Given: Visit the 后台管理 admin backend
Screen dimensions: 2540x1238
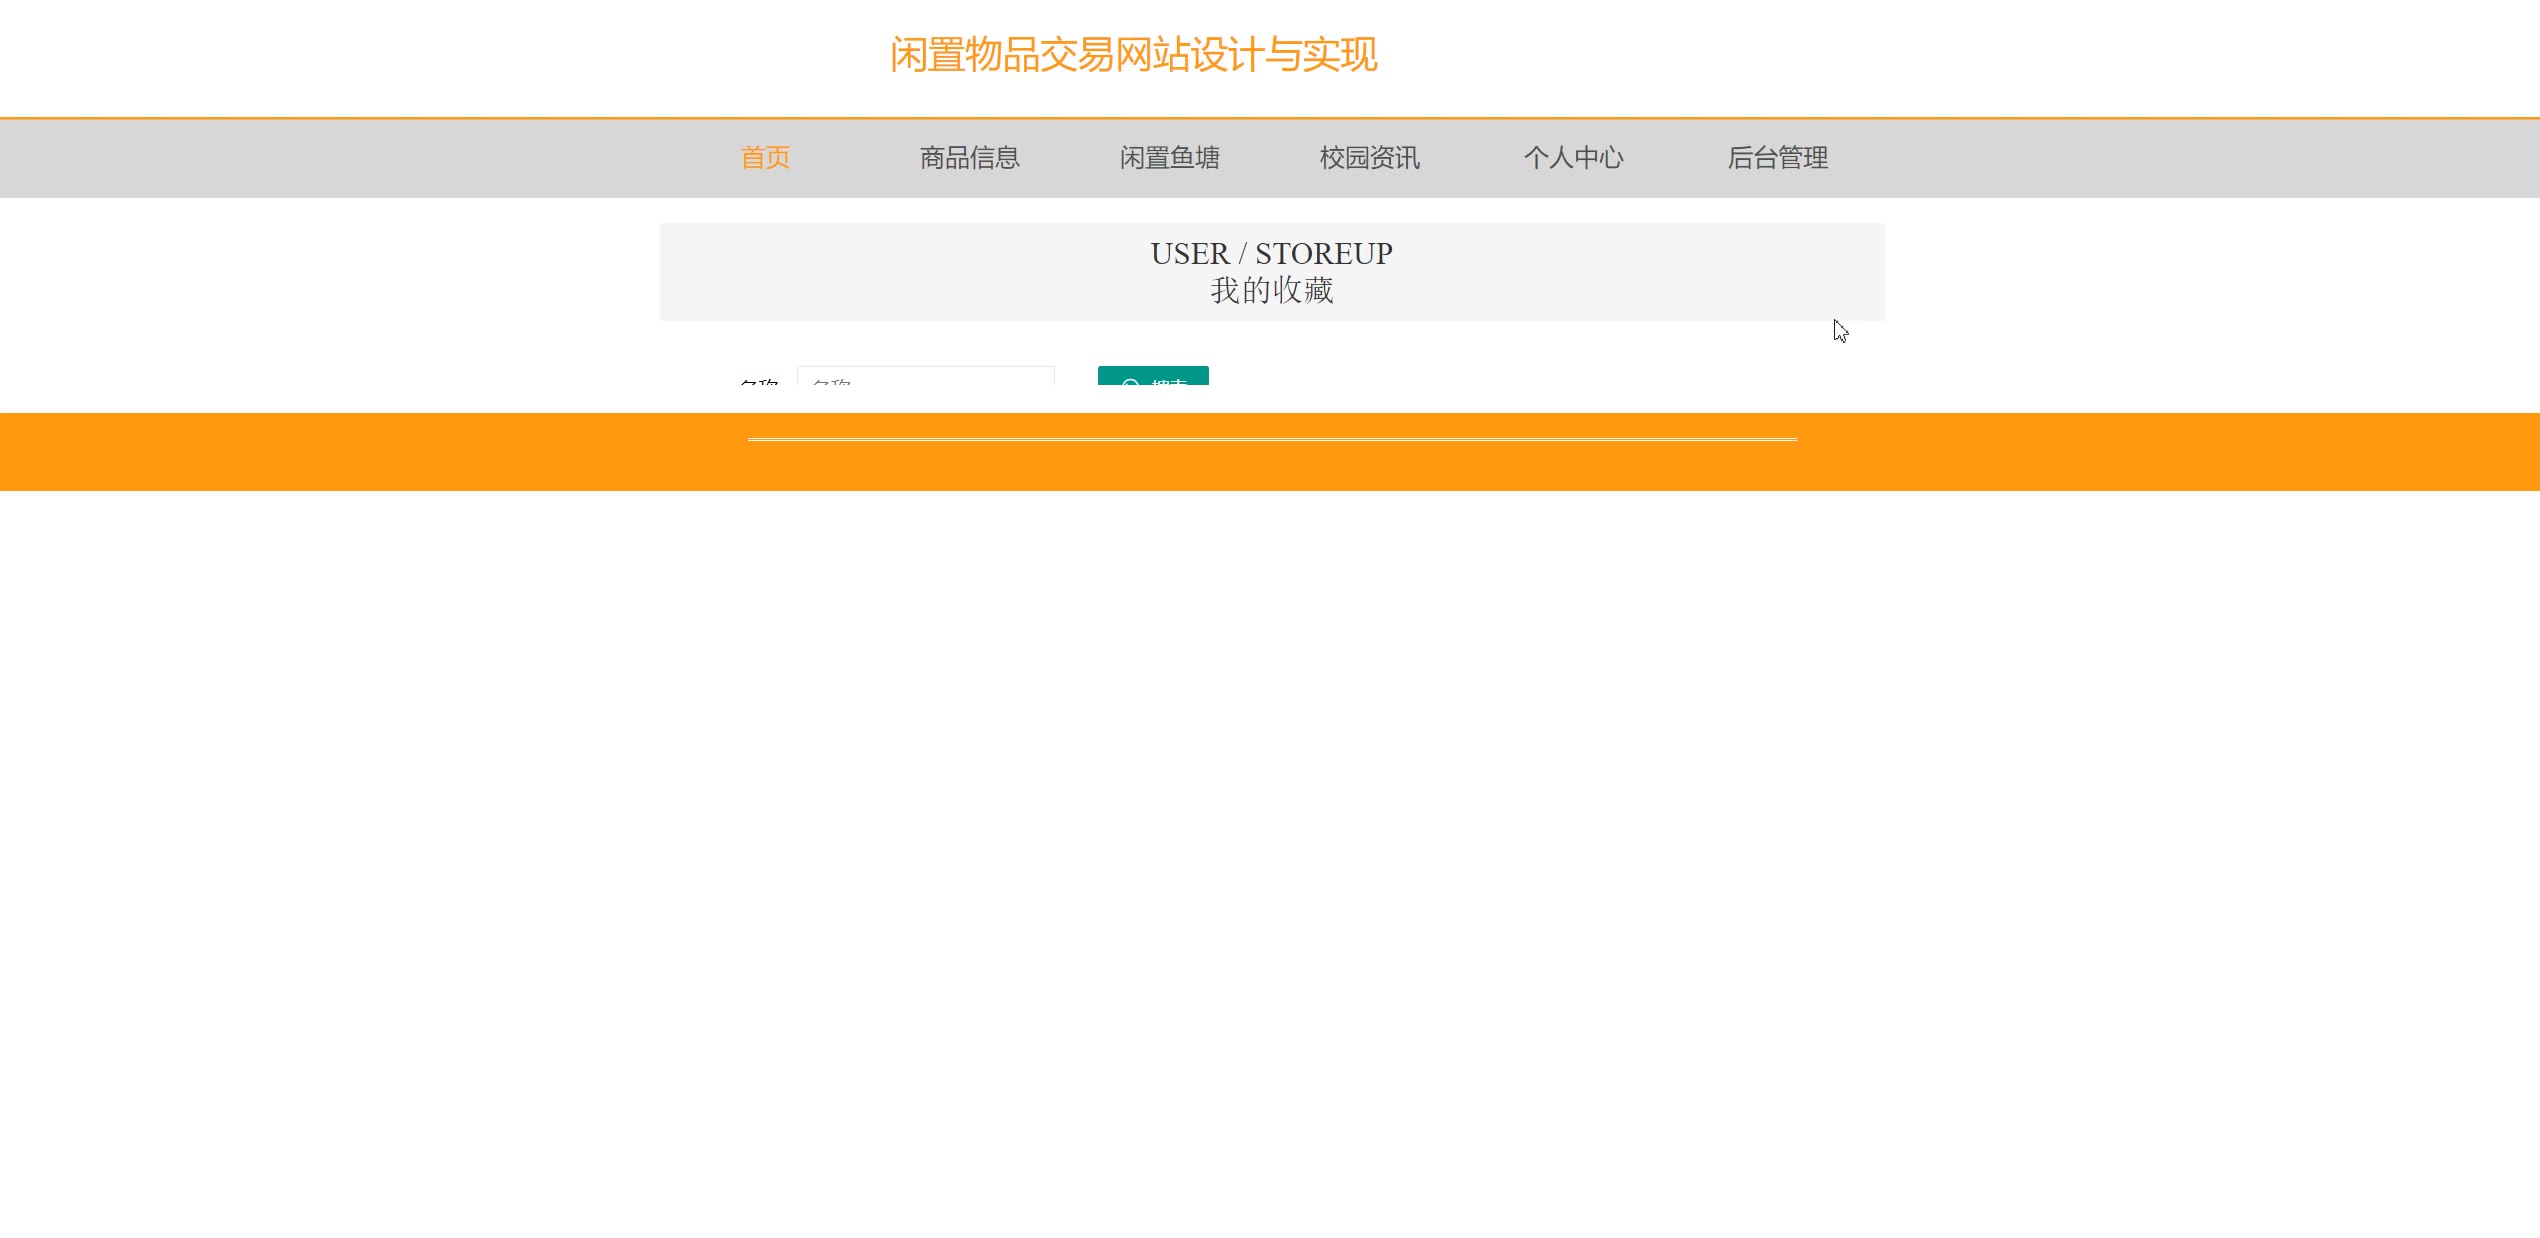Looking at the screenshot, I should 1777,158.
